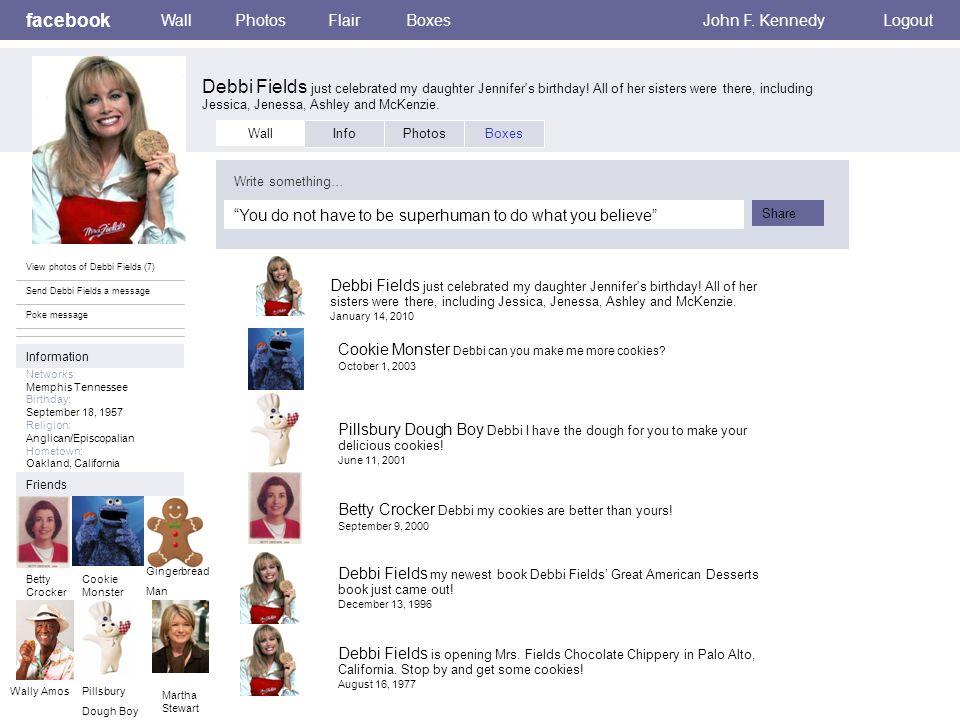Switch to the profile Photos tab
Image resolution: width=960 pixels, height=720 pixels.
point(424,133)
